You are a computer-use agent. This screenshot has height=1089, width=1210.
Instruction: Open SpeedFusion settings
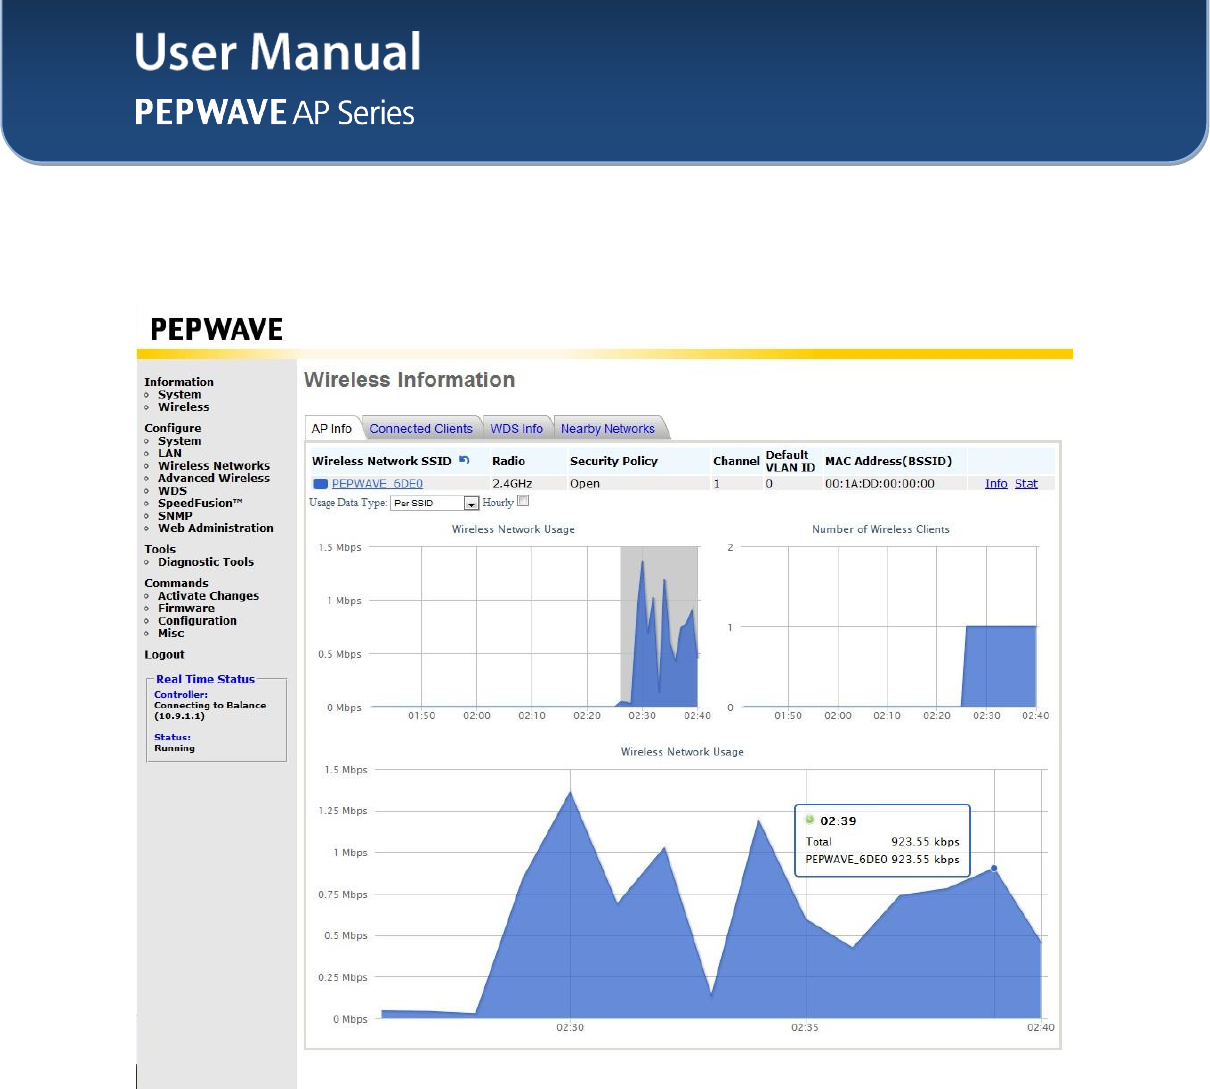pyautogui.click(x=200, y=503)
